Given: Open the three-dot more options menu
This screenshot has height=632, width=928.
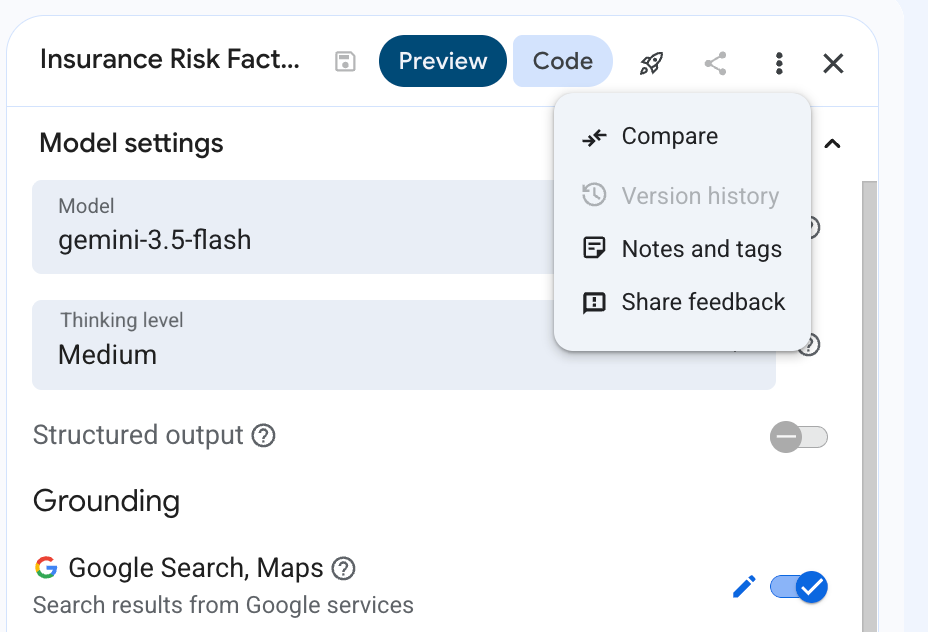Looking at the screenshot, I should [x=779, y=63].
